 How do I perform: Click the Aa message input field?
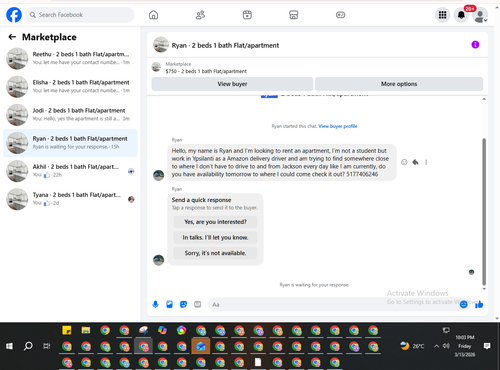[333, 304]
